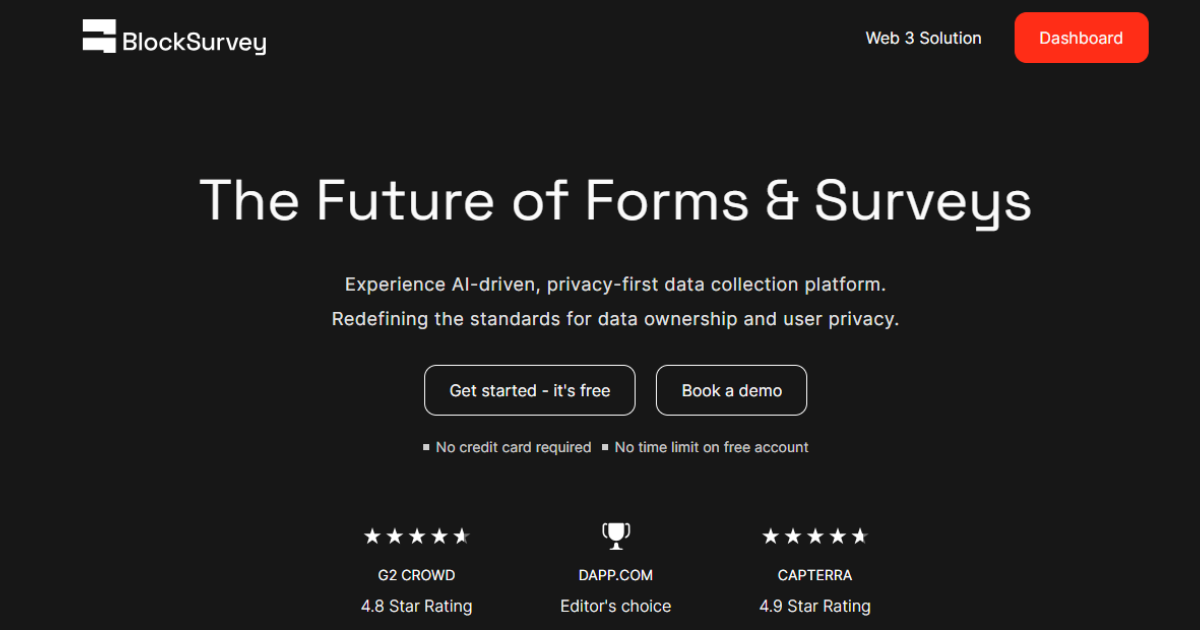Image resolution: width=1200 pixels, height=630 pixels.
Task: Select the Book a demo button
Action: 731,390
